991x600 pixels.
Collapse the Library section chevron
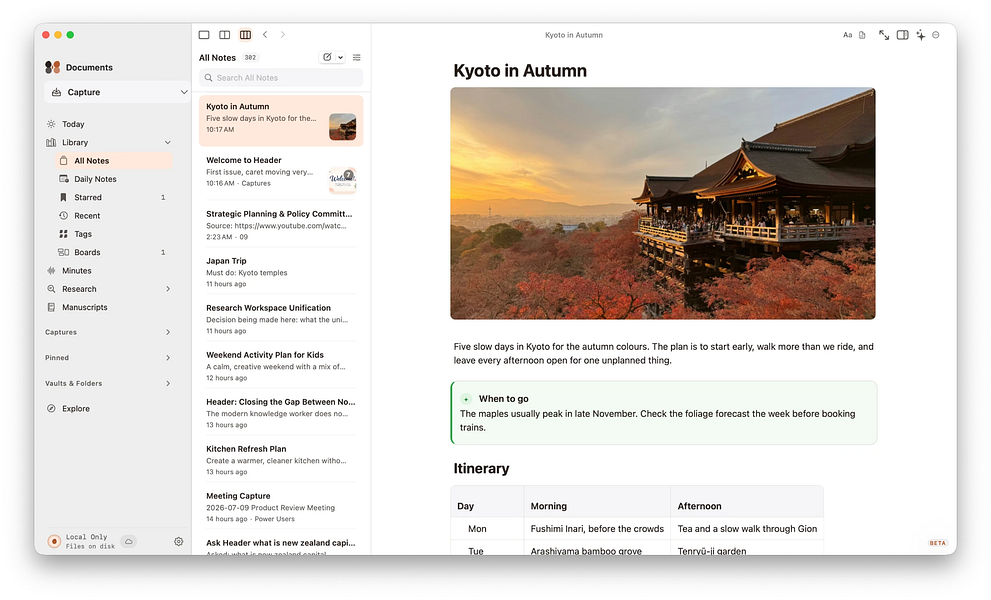pyautogui.click(x=167, y=143)
